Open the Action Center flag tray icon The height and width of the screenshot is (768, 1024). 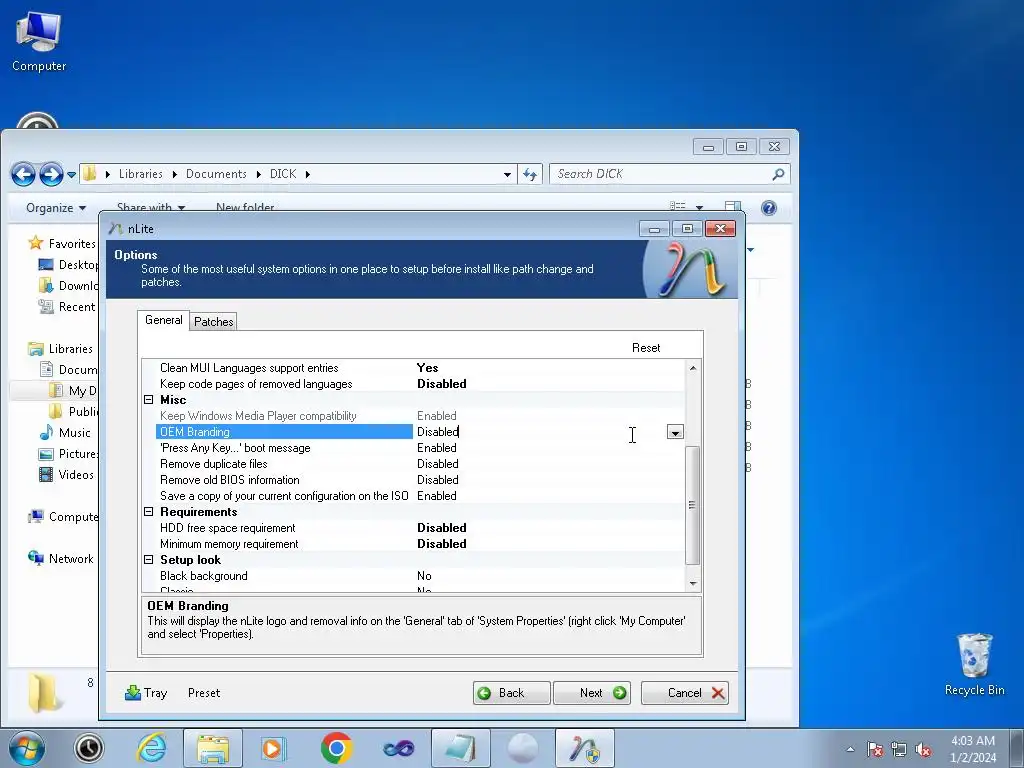point(875,749)
